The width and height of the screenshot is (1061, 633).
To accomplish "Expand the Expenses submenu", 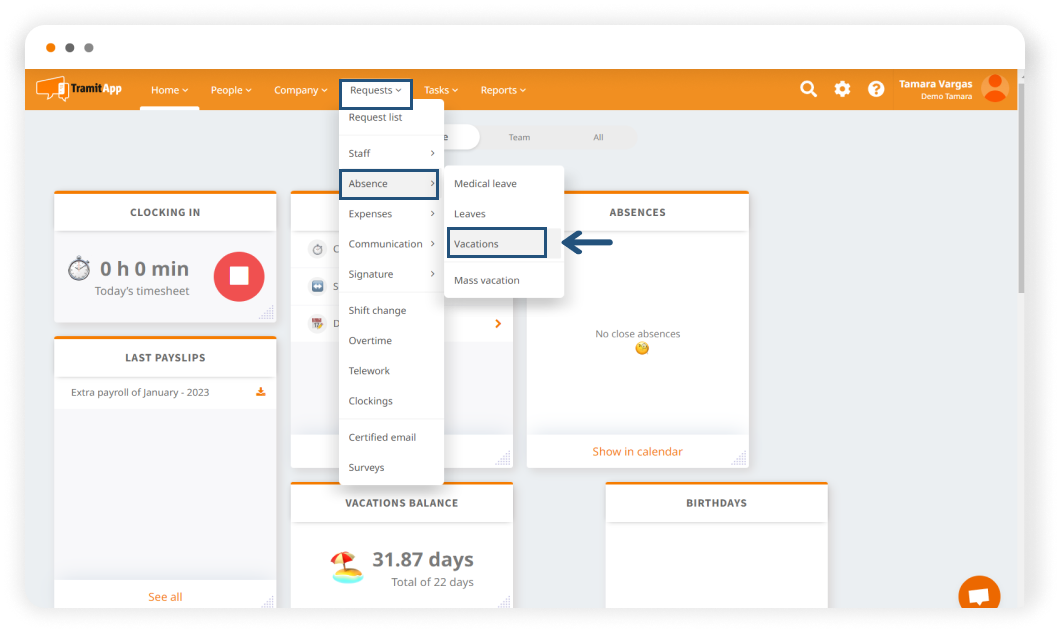I will tap(390, 214).
